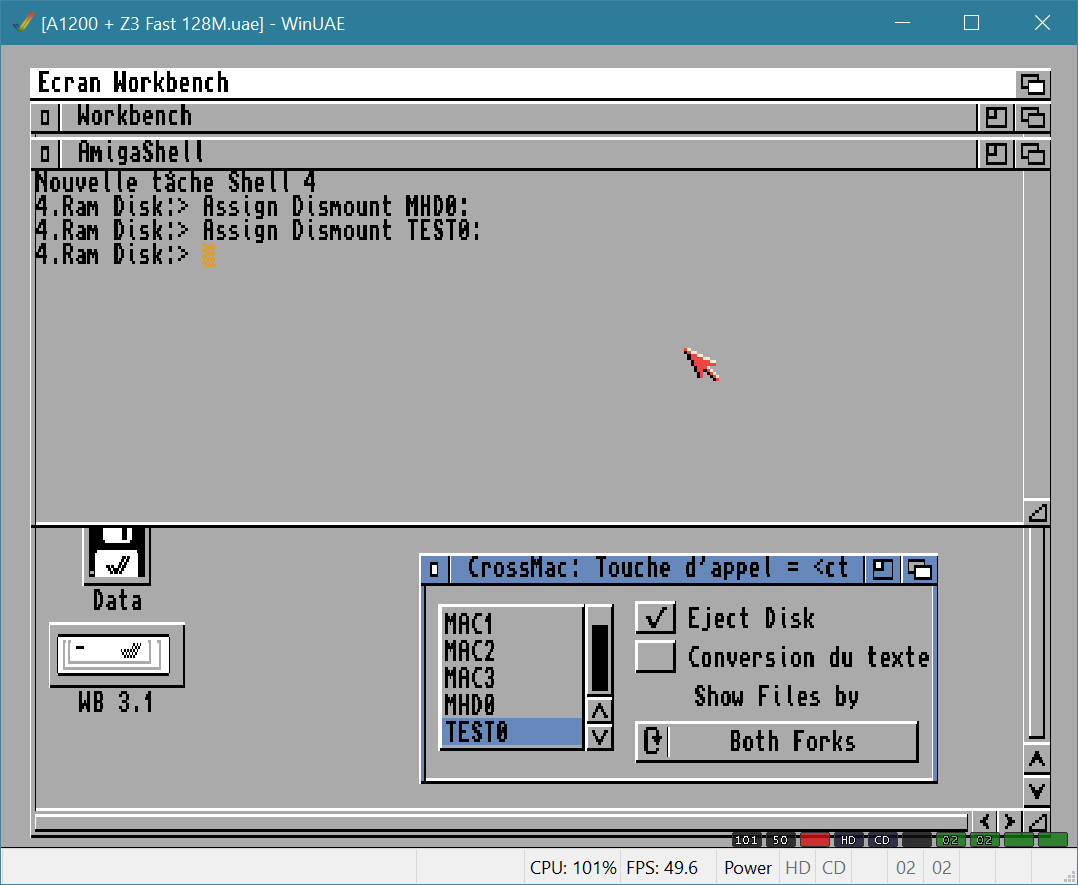This screenshot has height=885, width=1078.
Task: Click the AmigaShell window depth gadget
Action: click(x=1033, y=153)
